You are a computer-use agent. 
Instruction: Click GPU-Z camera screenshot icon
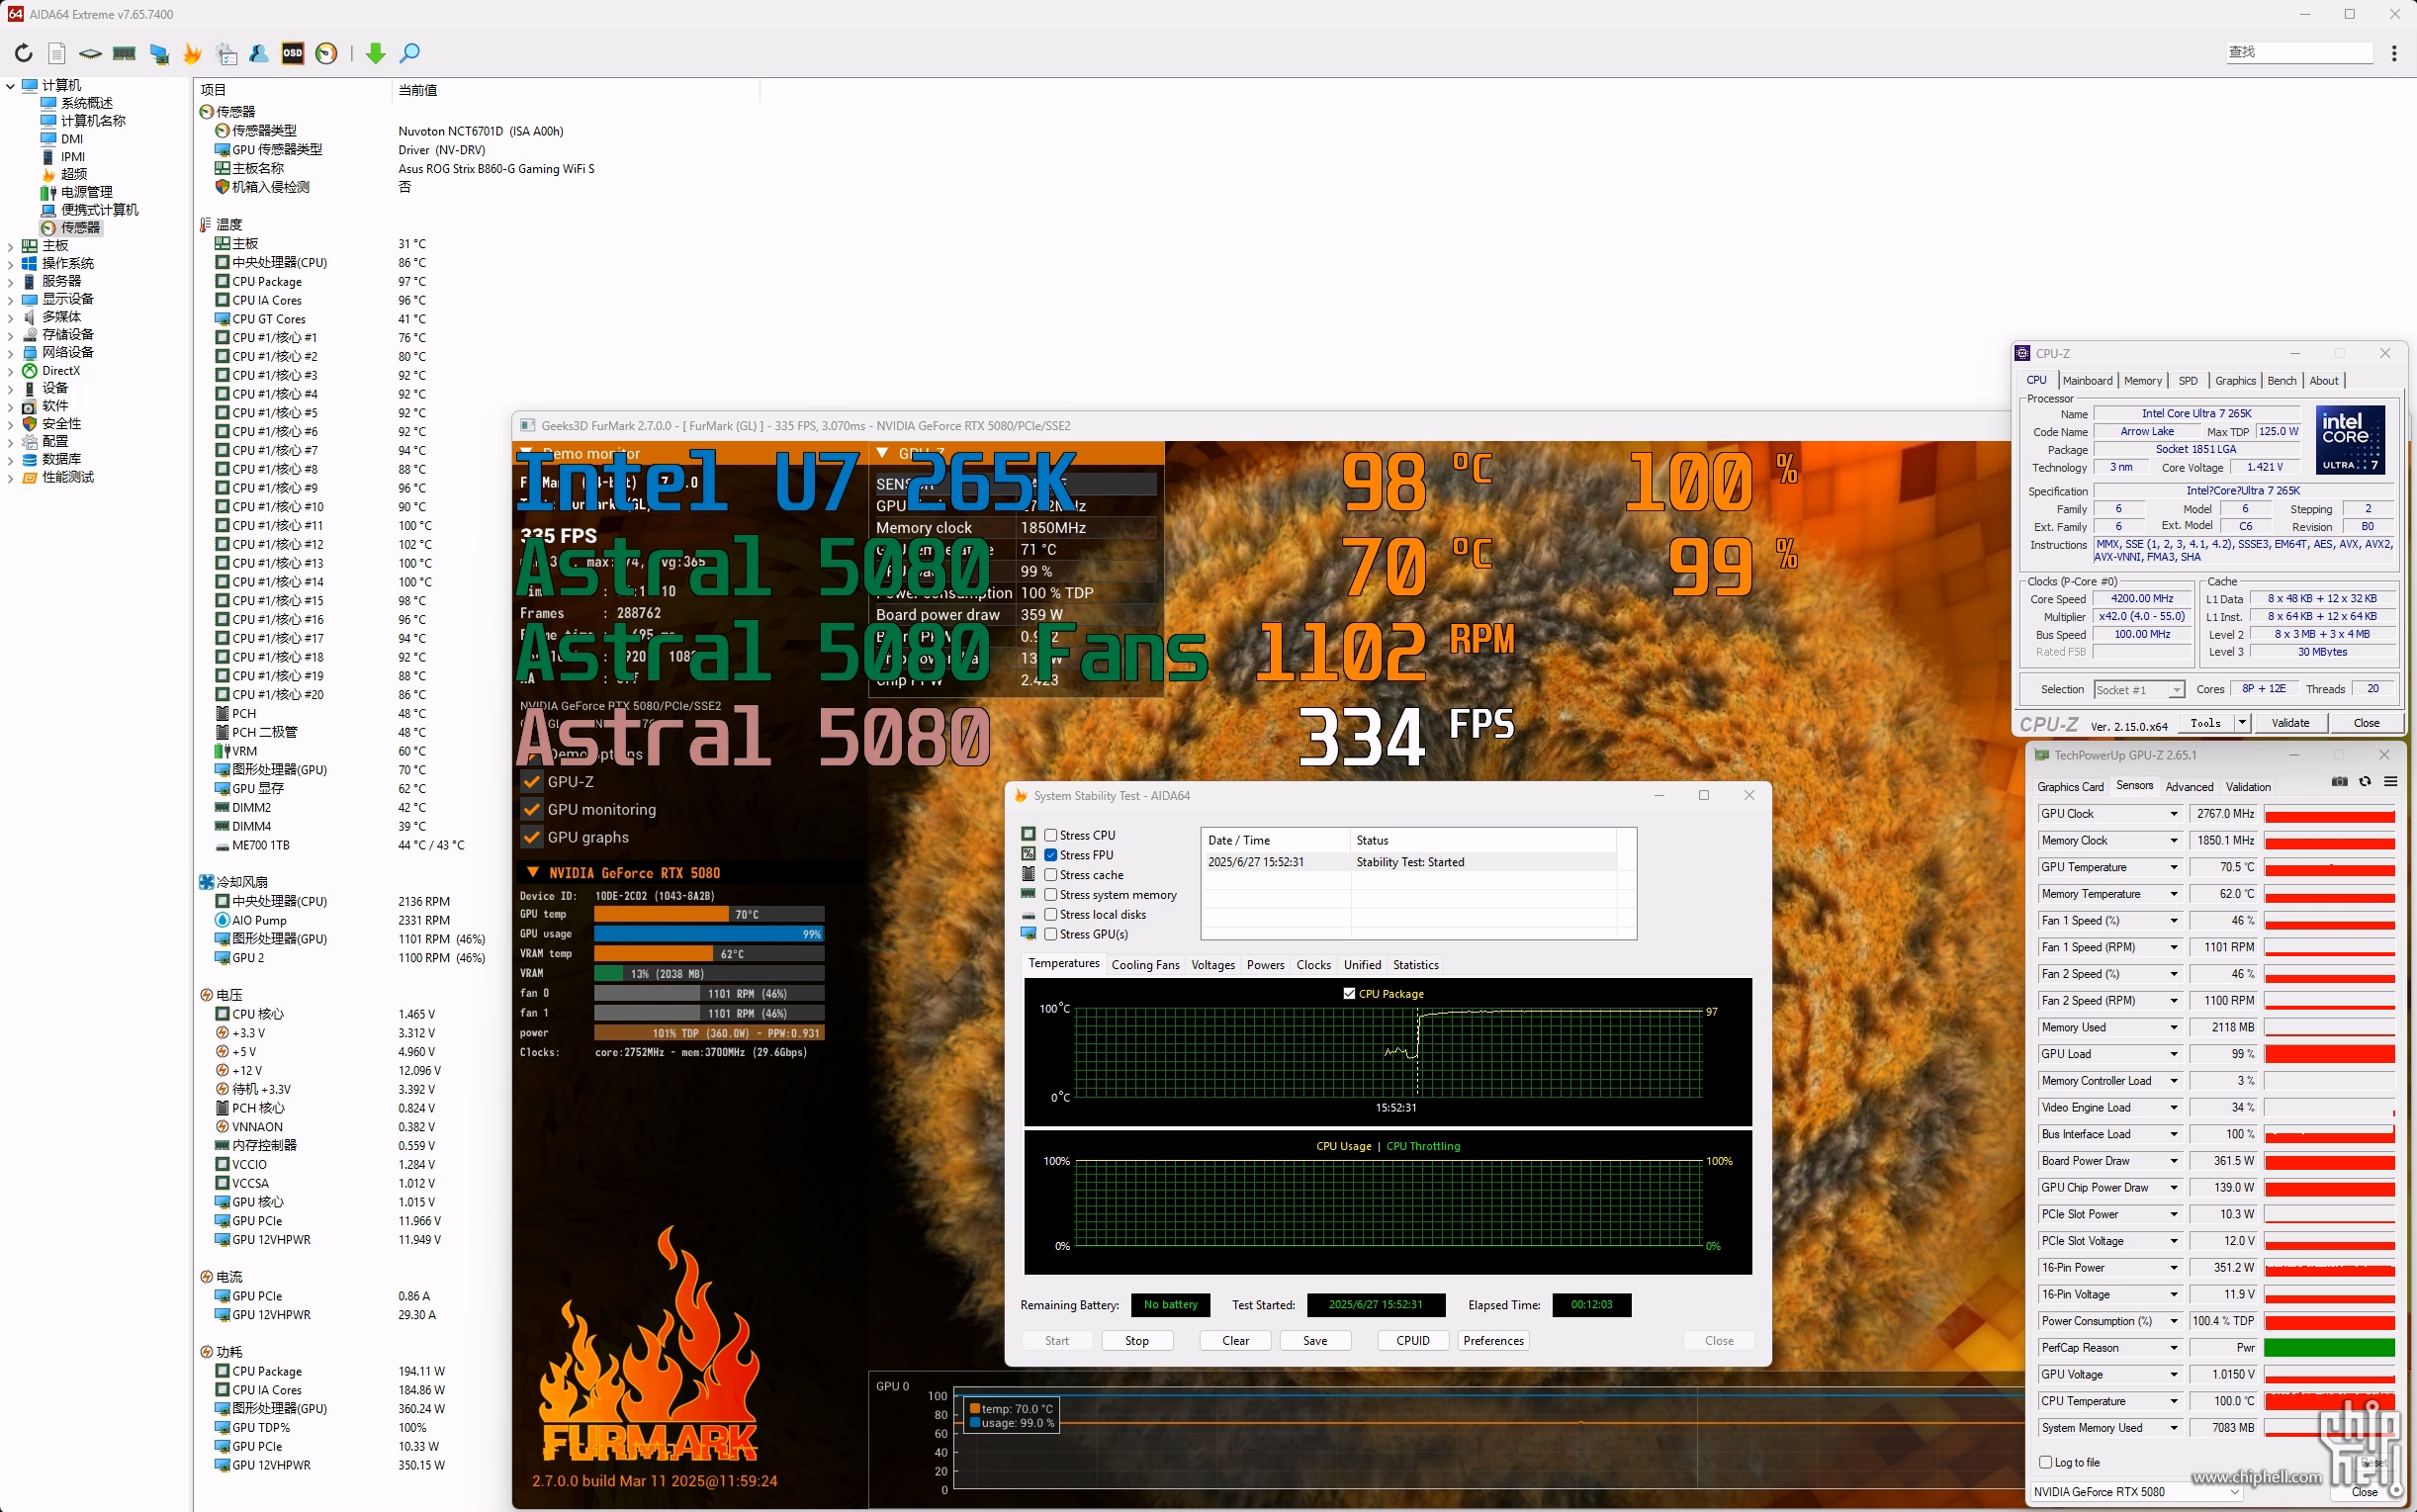click(x=2339, y=781)
